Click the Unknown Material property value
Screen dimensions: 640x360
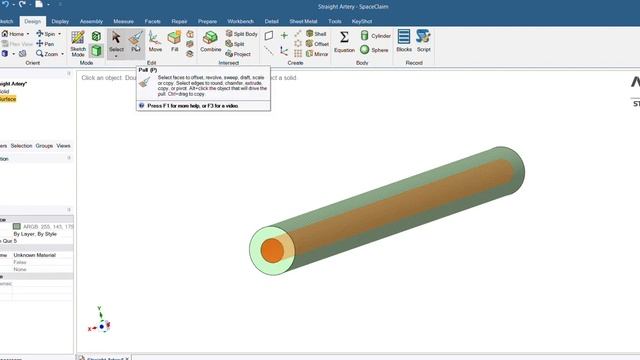[x=35, y=255]
